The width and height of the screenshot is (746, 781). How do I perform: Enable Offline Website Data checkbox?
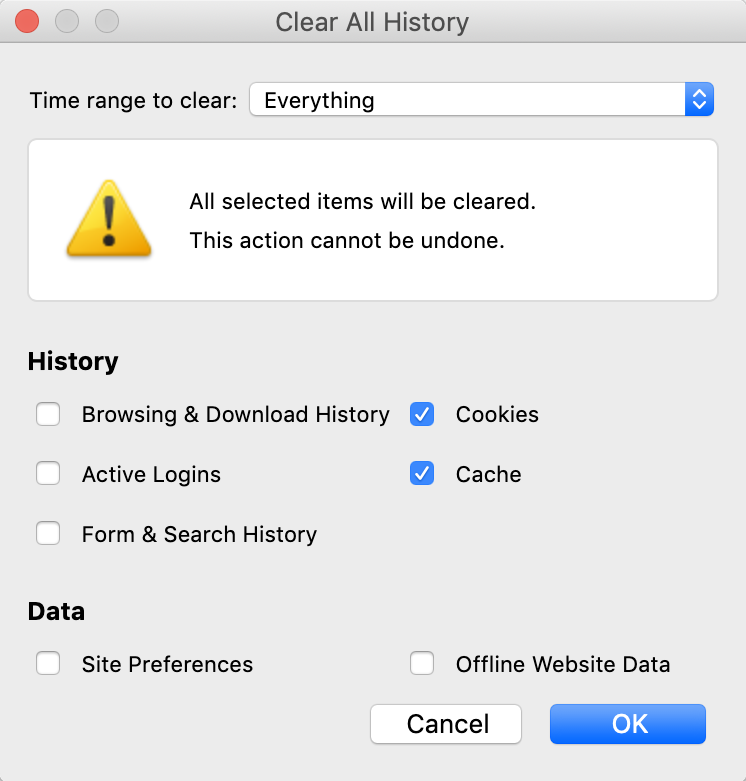422,663
